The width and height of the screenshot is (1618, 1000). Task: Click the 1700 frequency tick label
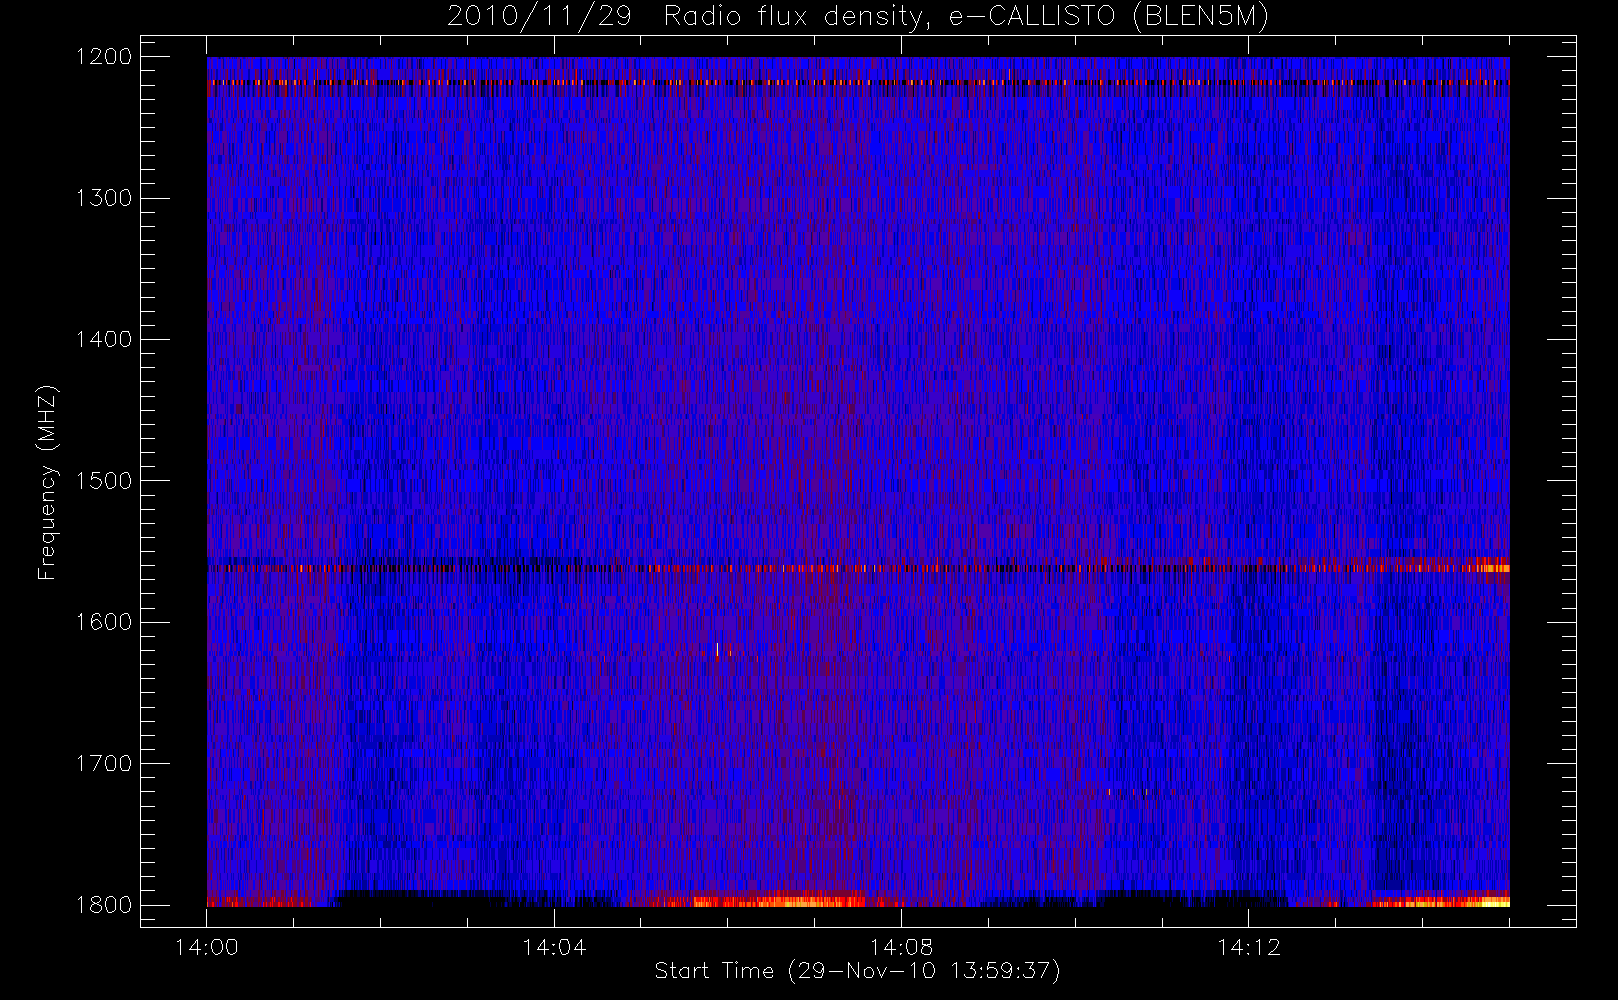click(x=104, y=763)
